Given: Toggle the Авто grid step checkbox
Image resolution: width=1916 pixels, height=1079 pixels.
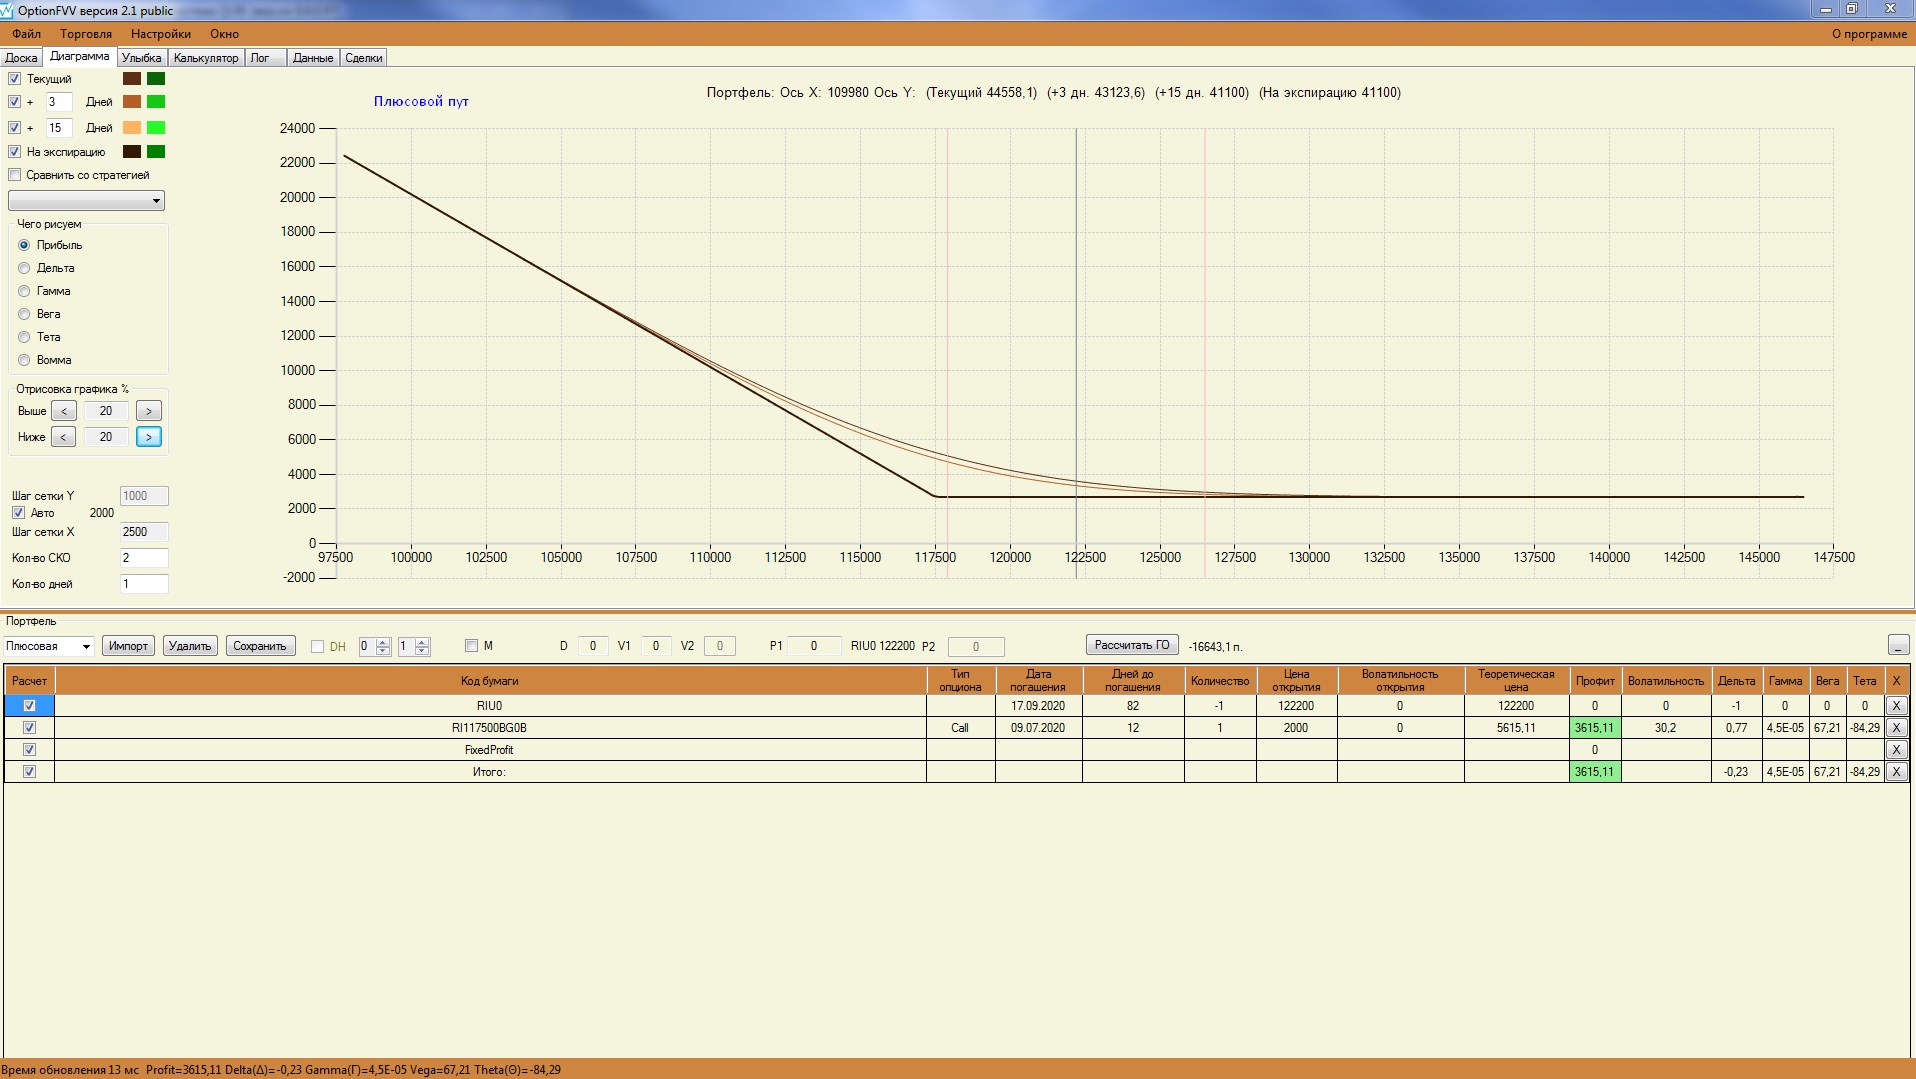Looking at the screenshot, I should coord(19,513).
